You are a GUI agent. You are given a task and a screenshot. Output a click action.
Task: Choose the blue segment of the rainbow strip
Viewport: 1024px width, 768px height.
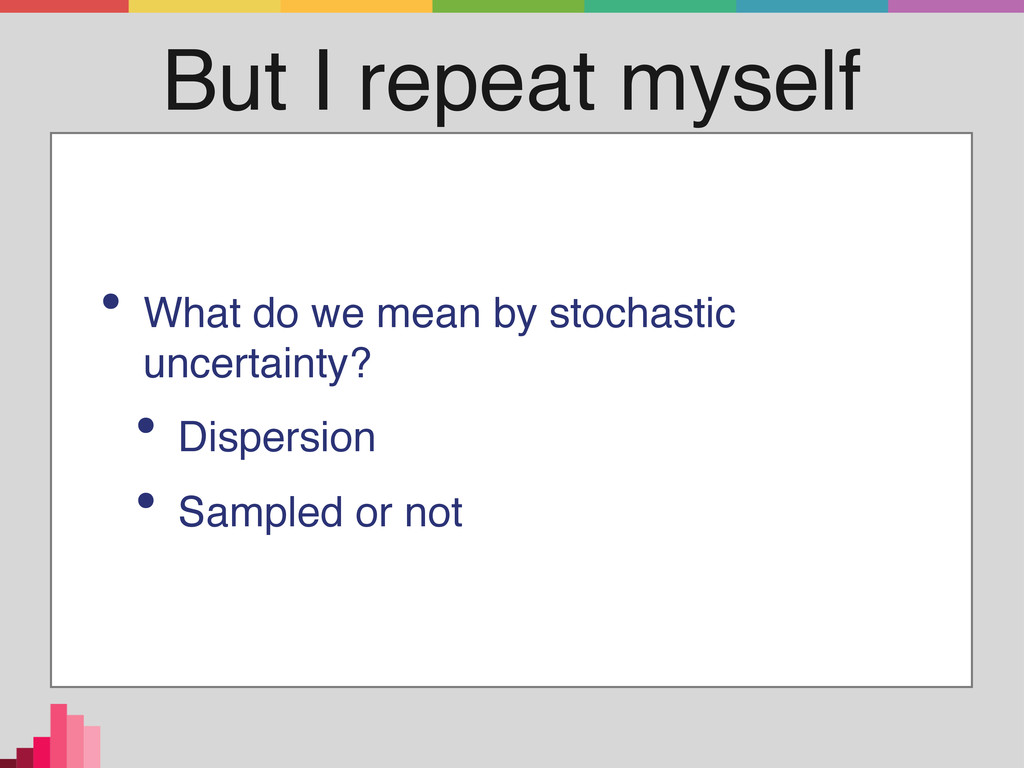click(x=812, y=6)
